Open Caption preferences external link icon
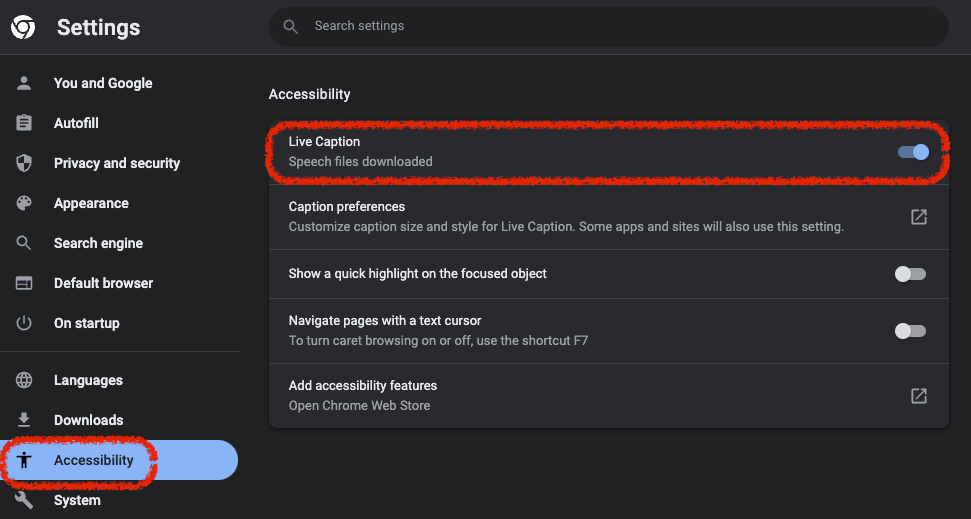 pyautogui.click(x=918, y=217)
